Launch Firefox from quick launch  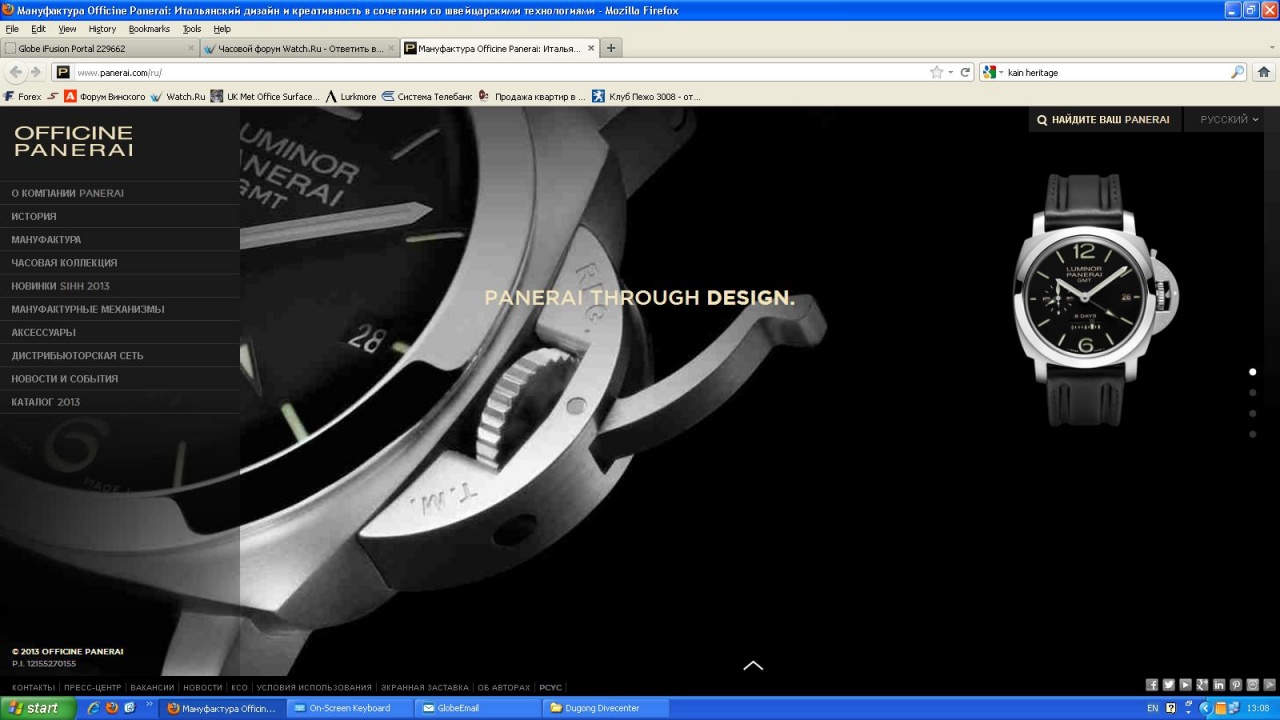tap(112, 708)
